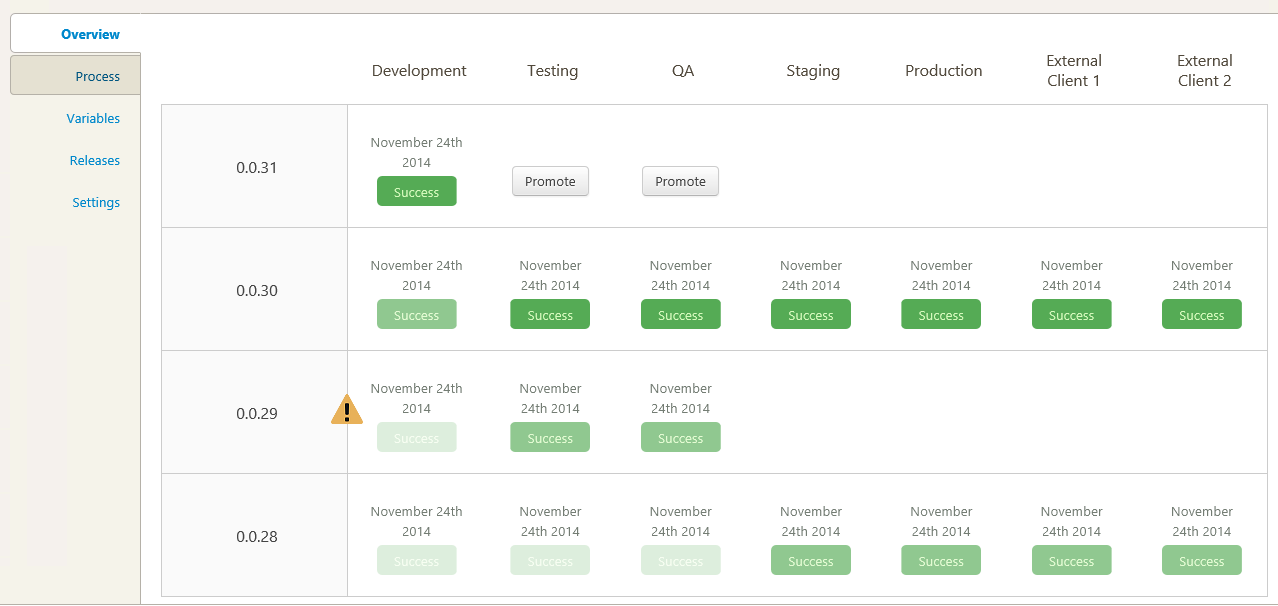Click the Production Success badge for version 0.0.30
Image resolution: width=1278 pixels, height=606 pixels.
940,313
